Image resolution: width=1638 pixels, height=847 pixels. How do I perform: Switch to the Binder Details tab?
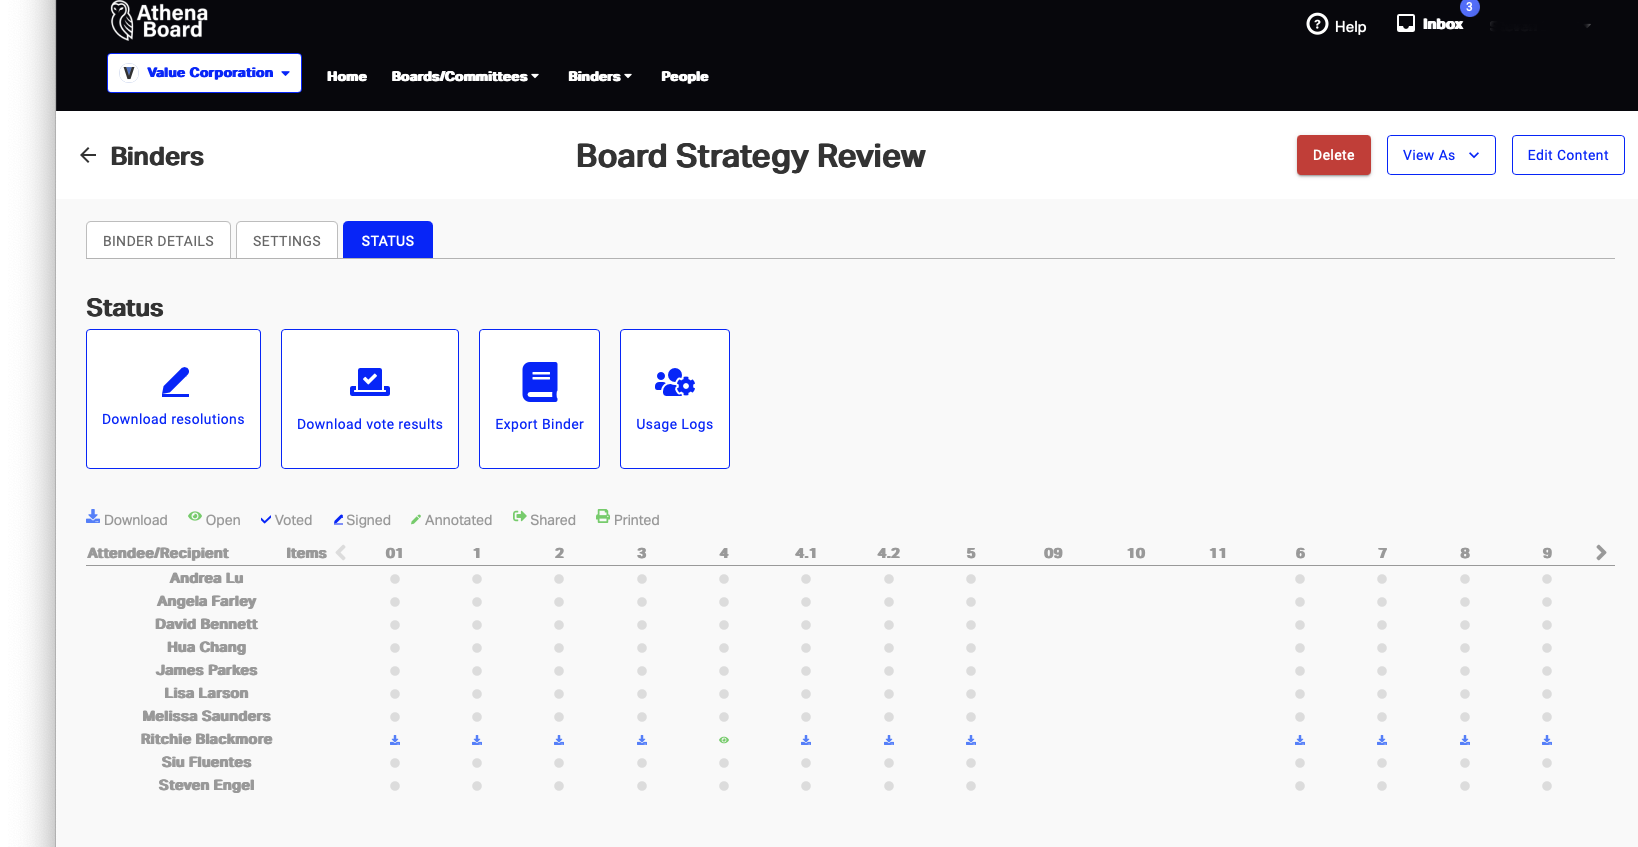(158, 240)
